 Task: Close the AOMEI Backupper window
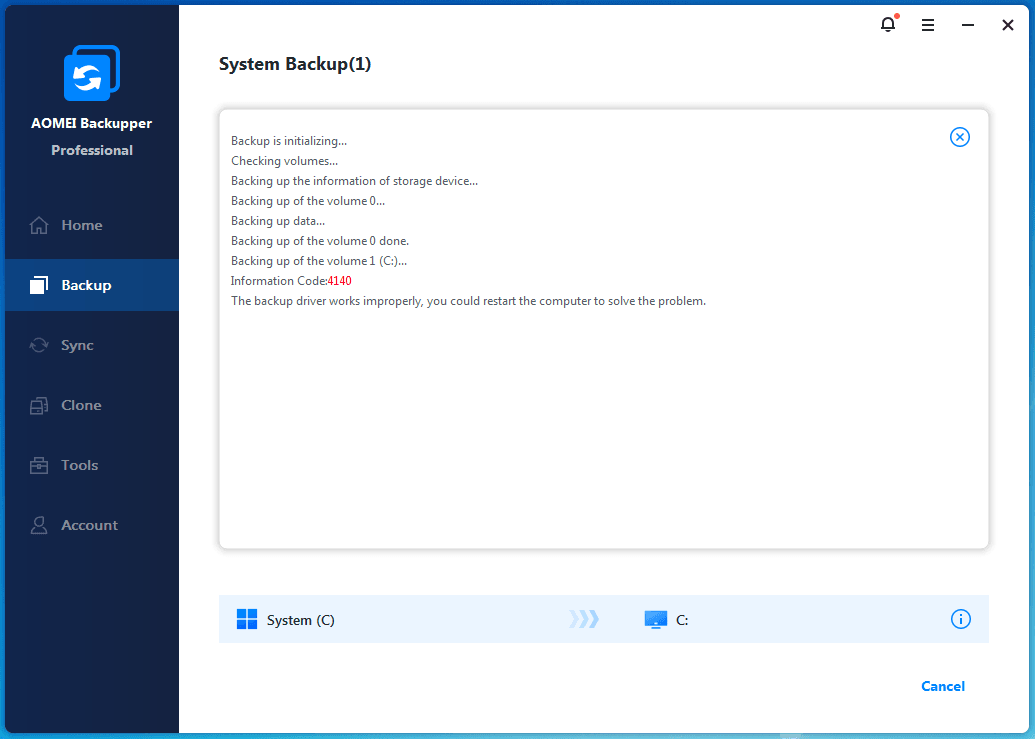1007,25
